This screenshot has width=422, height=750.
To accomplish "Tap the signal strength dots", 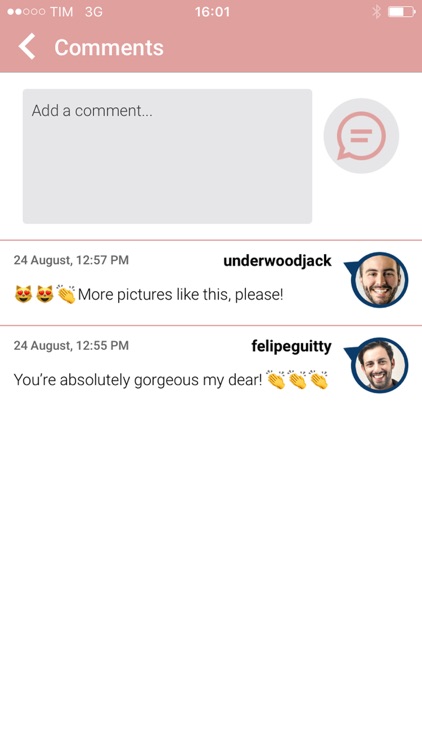I will pyautogui.click(x=26, y=12).
